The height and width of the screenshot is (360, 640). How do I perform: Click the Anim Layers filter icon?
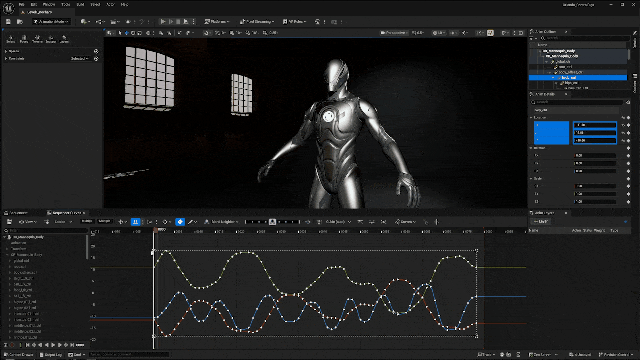625,222
